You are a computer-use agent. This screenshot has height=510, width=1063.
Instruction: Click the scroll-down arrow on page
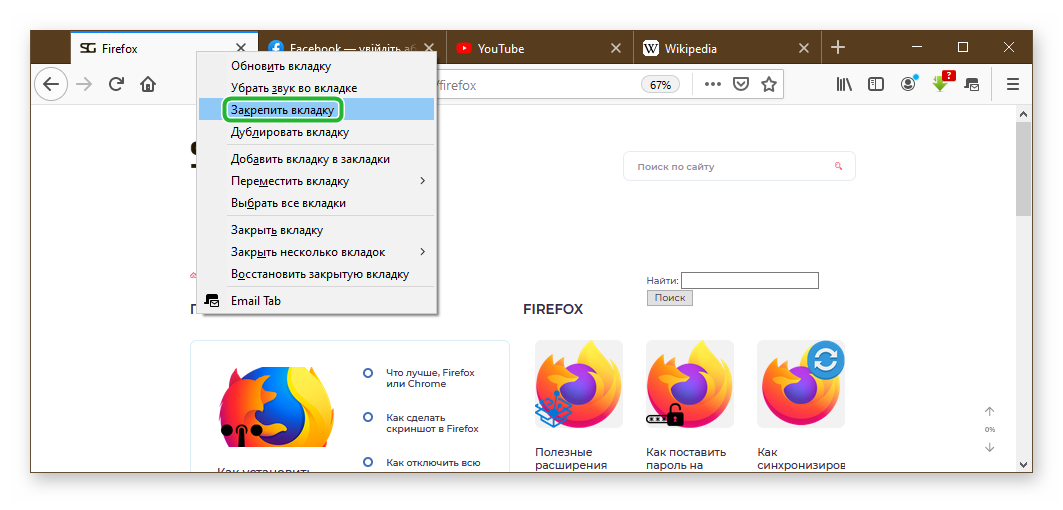pyautogui.click(x=990, y=447)
